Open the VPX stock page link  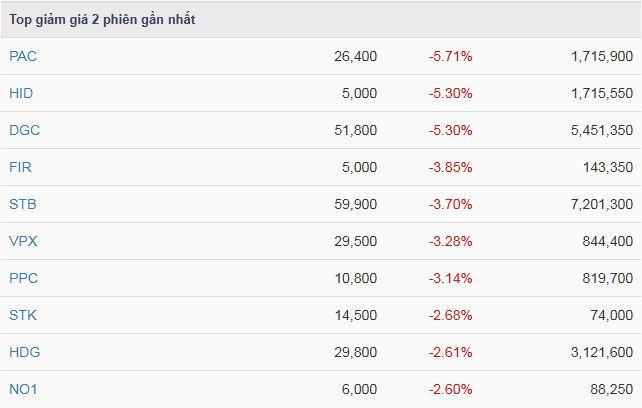click(x=23, y=241)
